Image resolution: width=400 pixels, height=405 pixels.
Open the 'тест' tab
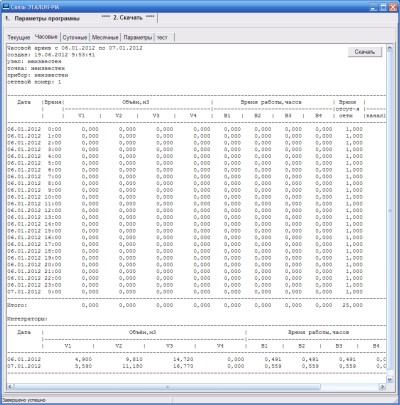(x=162, y=38)
